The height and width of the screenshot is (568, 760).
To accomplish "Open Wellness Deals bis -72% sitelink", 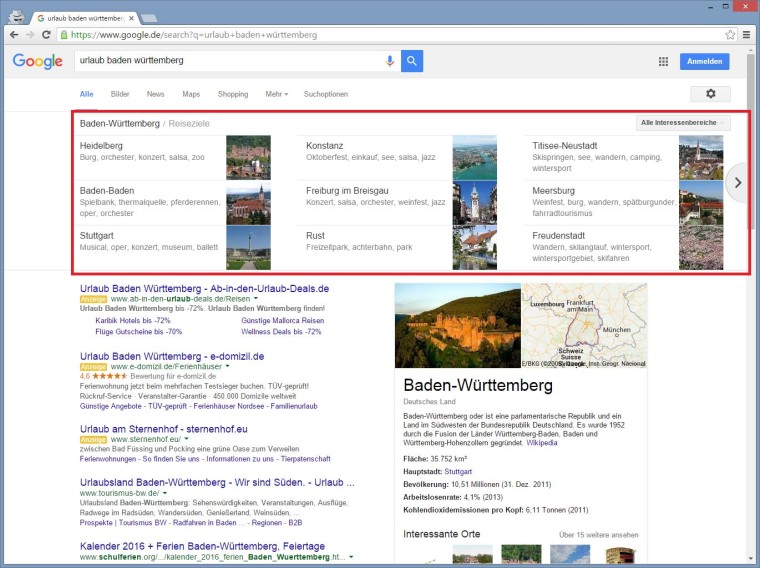I will click(281, 331).
